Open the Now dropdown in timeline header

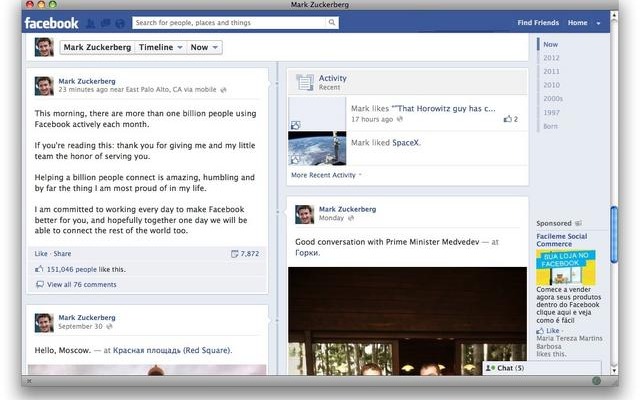point(204,47)
